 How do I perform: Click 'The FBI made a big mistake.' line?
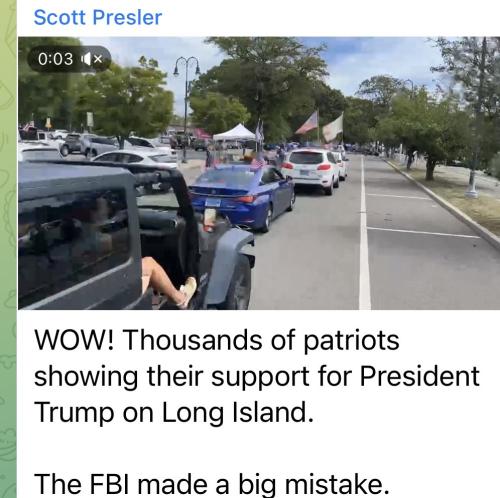click(212, 485)
